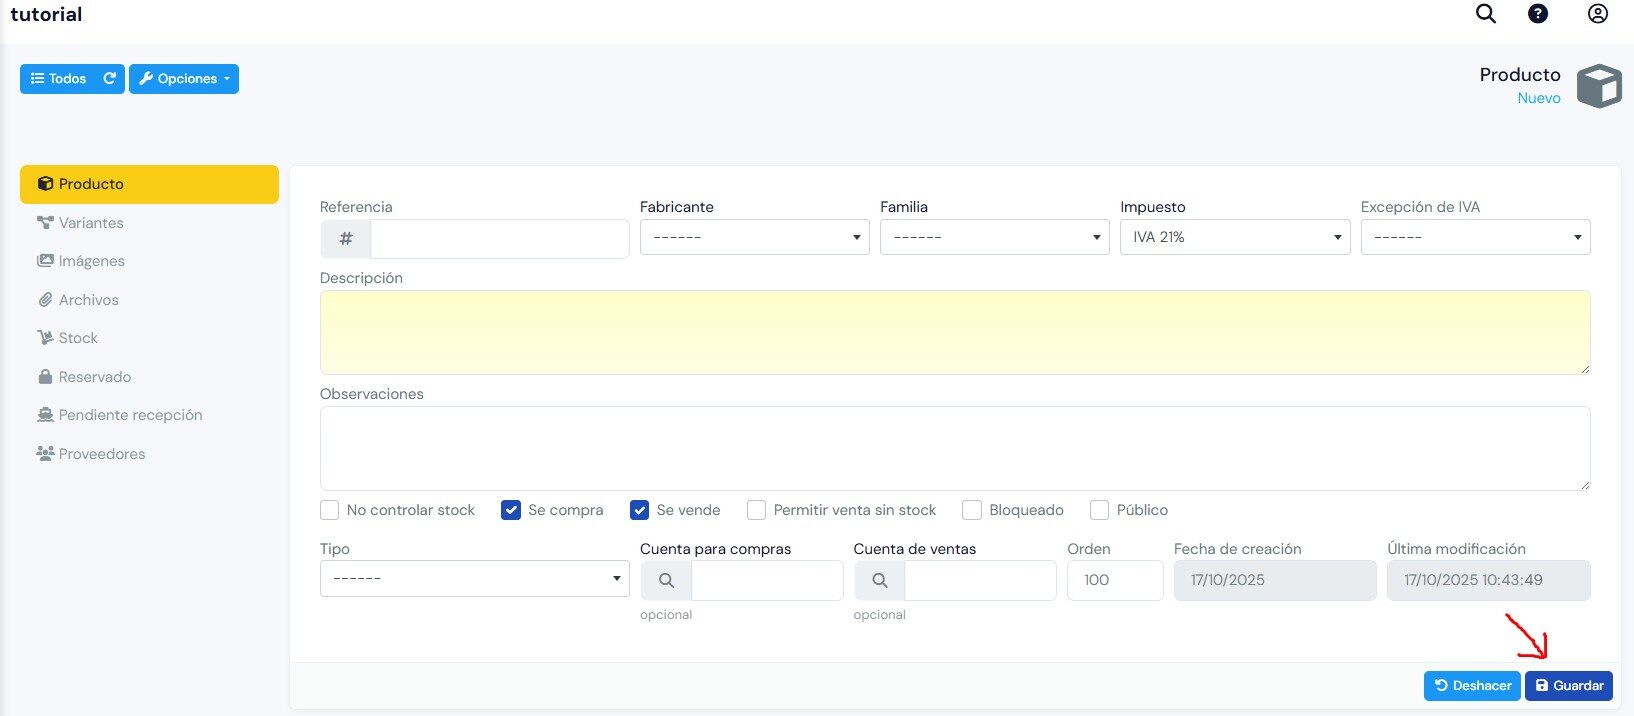Click the product box icon at top right
Image resolution: width=1634 pixels, height=716 pixels.
[1599, 86]
